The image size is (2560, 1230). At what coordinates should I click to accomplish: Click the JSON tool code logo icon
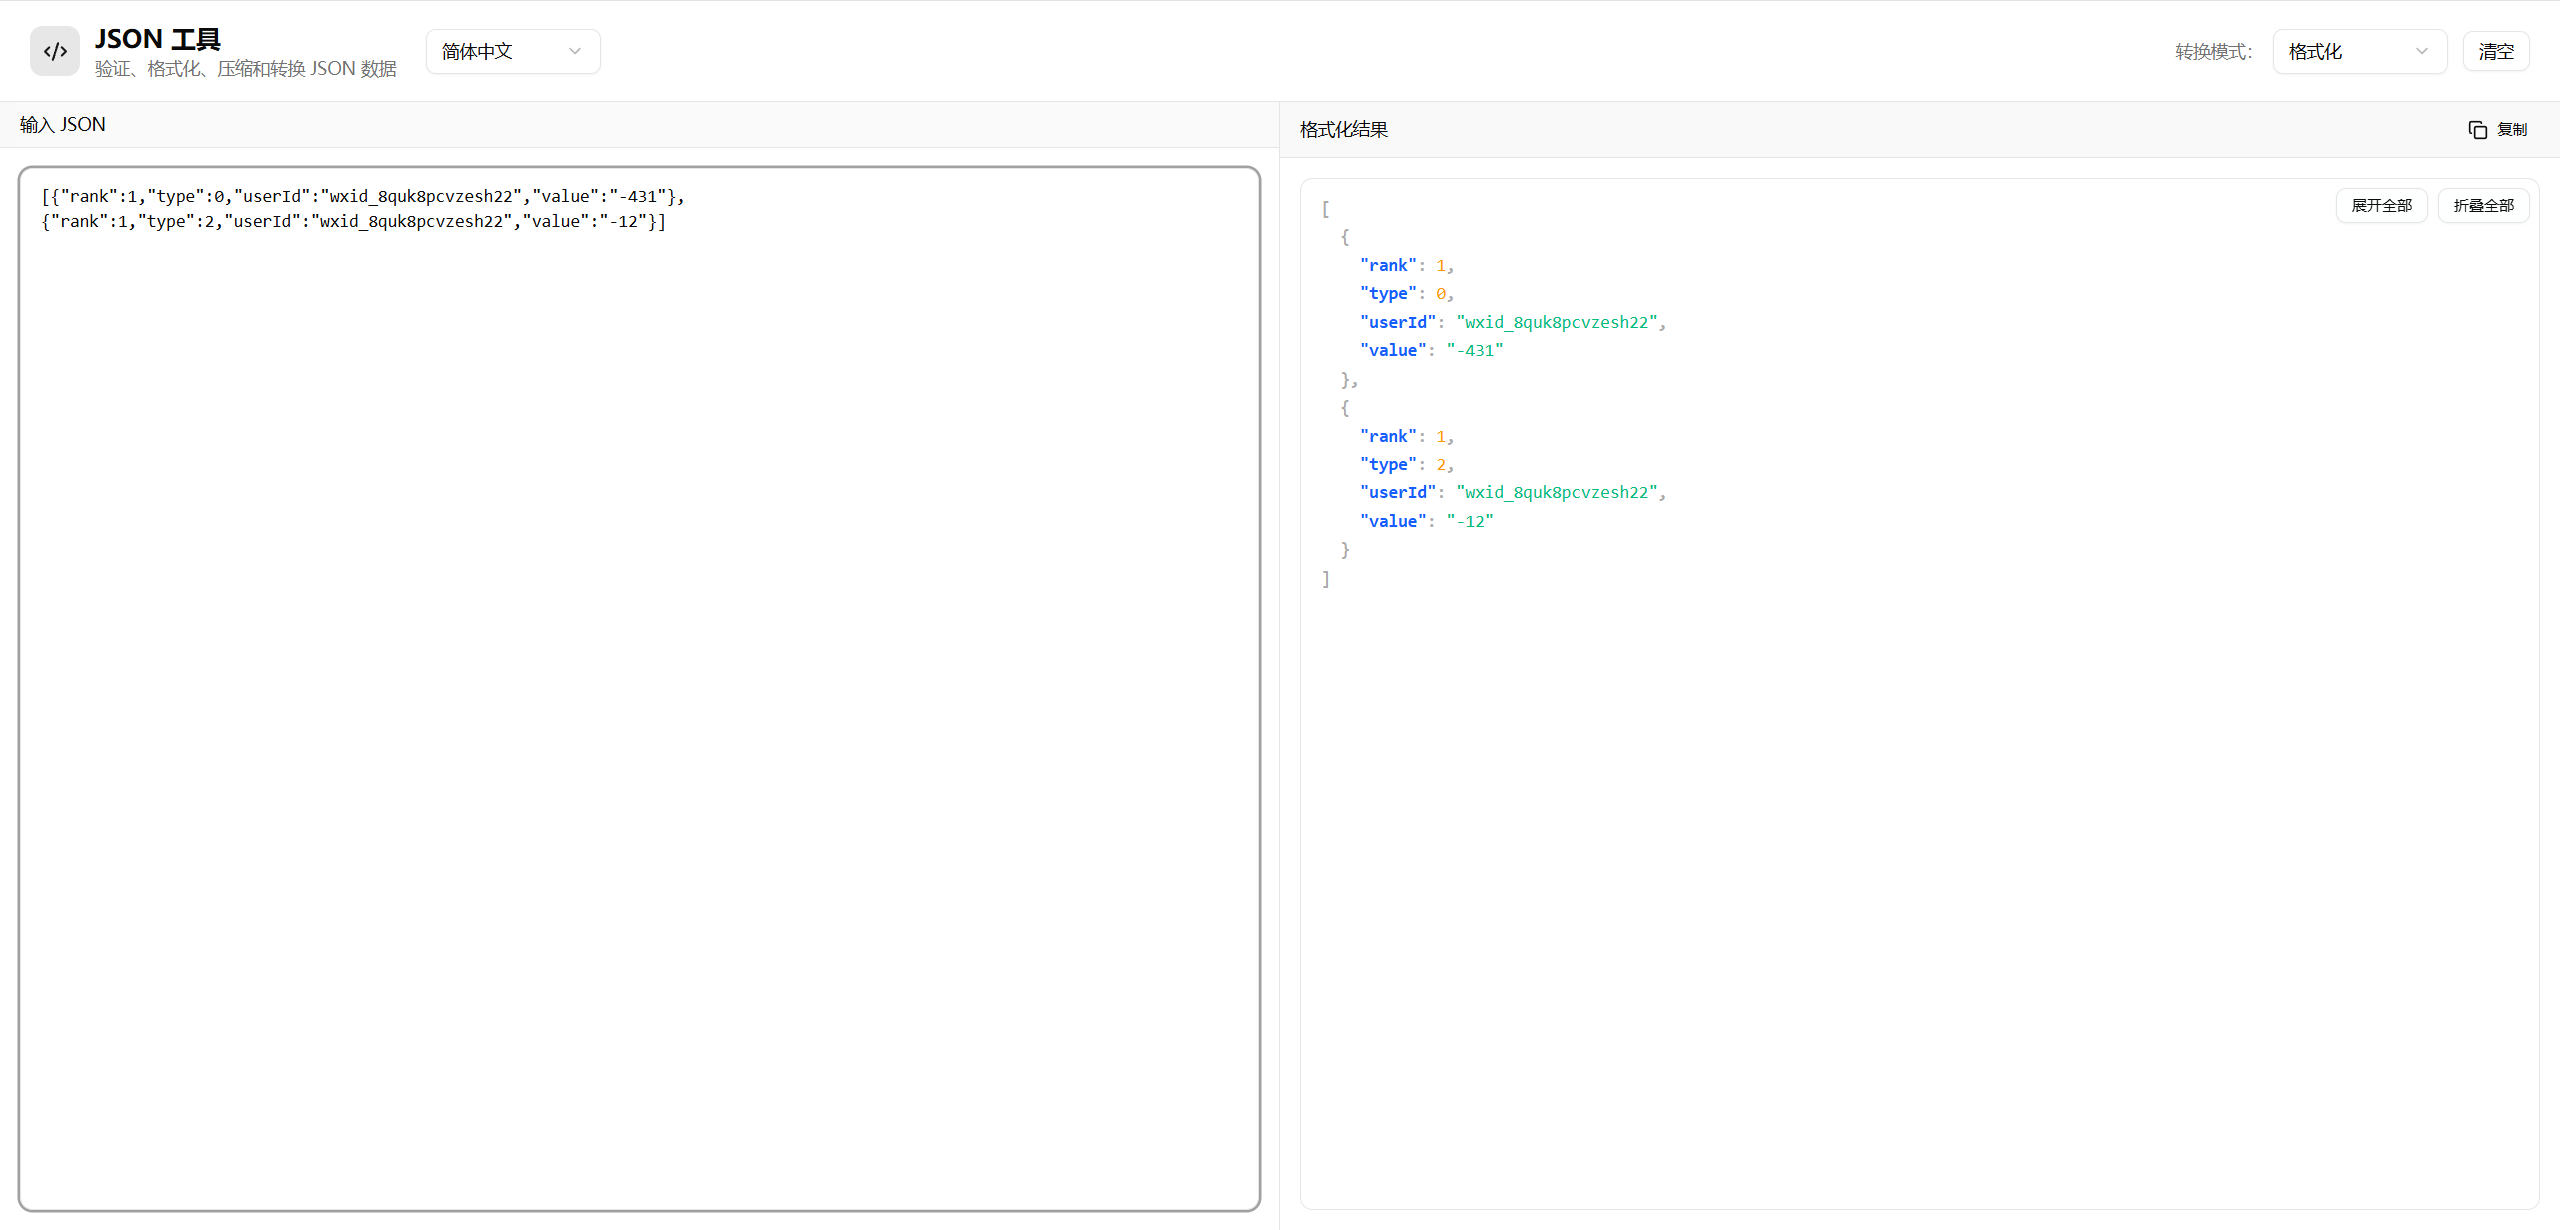tap(55, 51)
